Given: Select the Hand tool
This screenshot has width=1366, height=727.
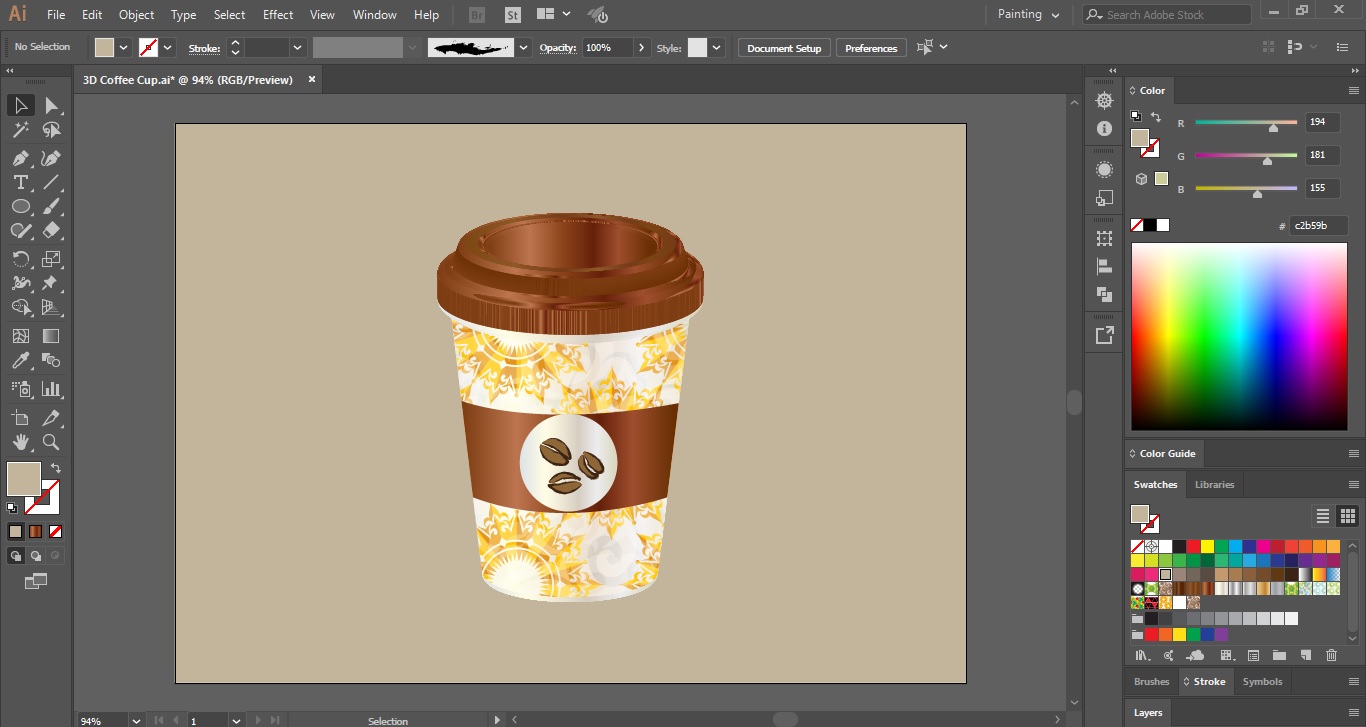Looking at the screenshot, I should (x=20, y=442).
